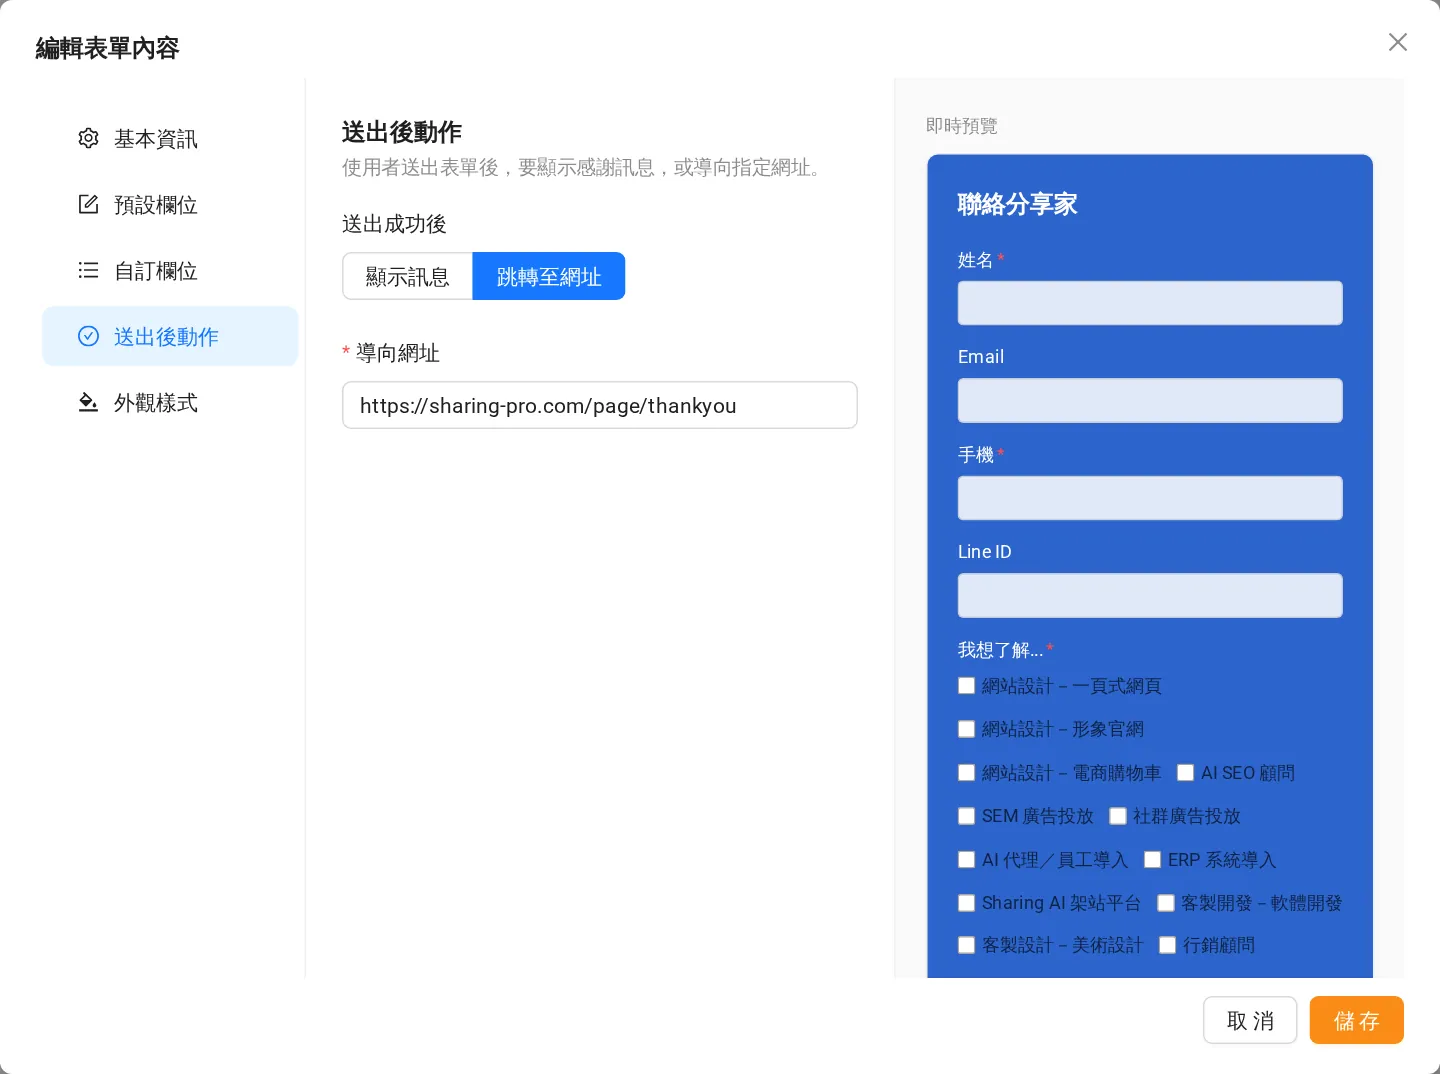Click the 送出後動作 section heading
1440x1074 pixels.
pyautogui.click(x=402, y=132)
